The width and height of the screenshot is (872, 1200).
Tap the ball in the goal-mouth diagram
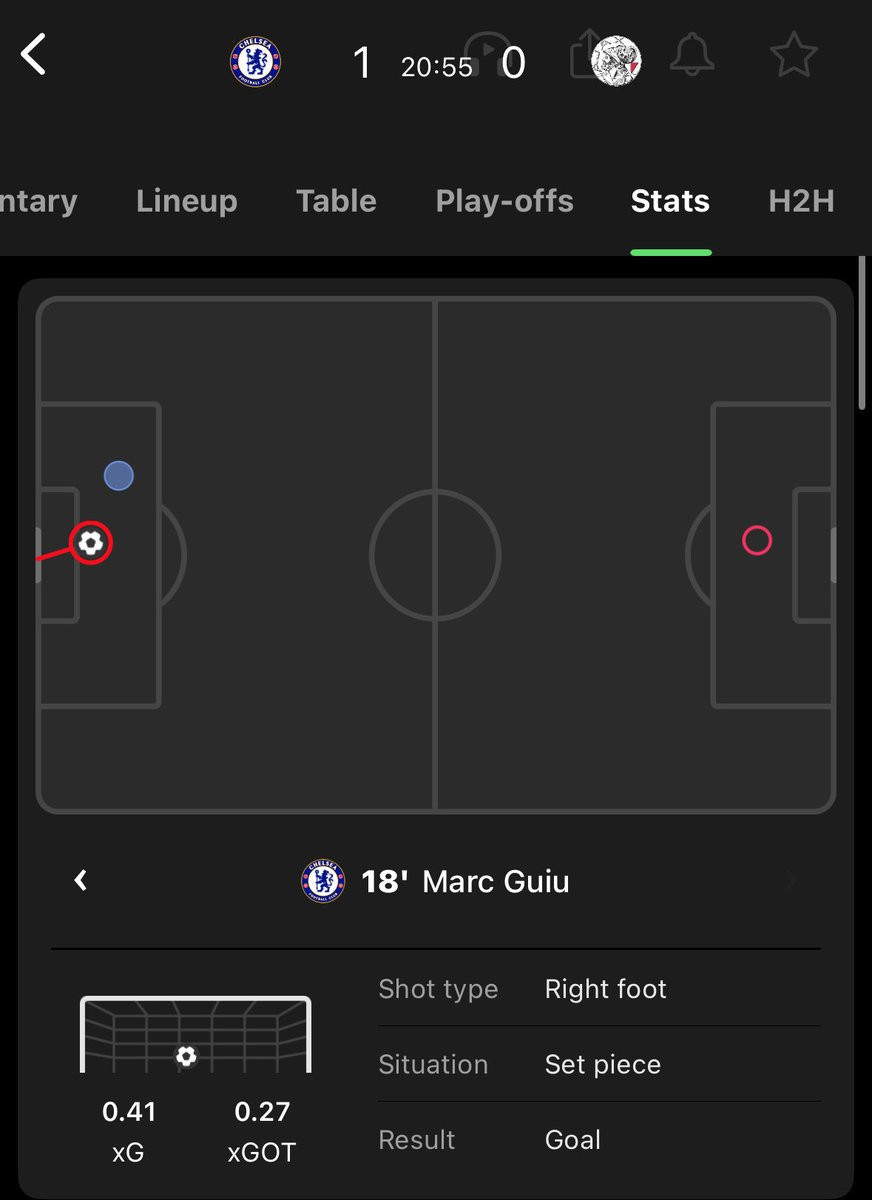tap(186, 1056)
